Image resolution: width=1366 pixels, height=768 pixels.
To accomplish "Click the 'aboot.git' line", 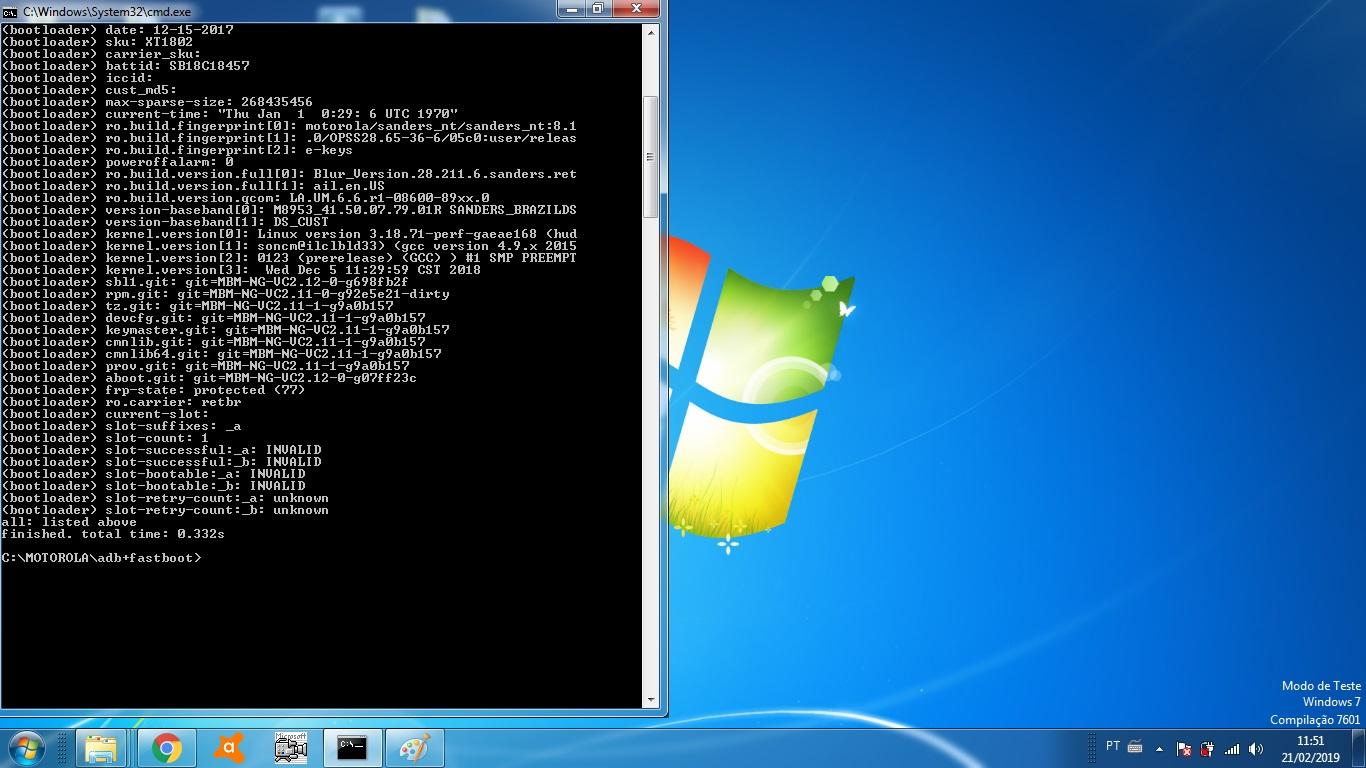I will pyautogui.click(x=209, y=378).
